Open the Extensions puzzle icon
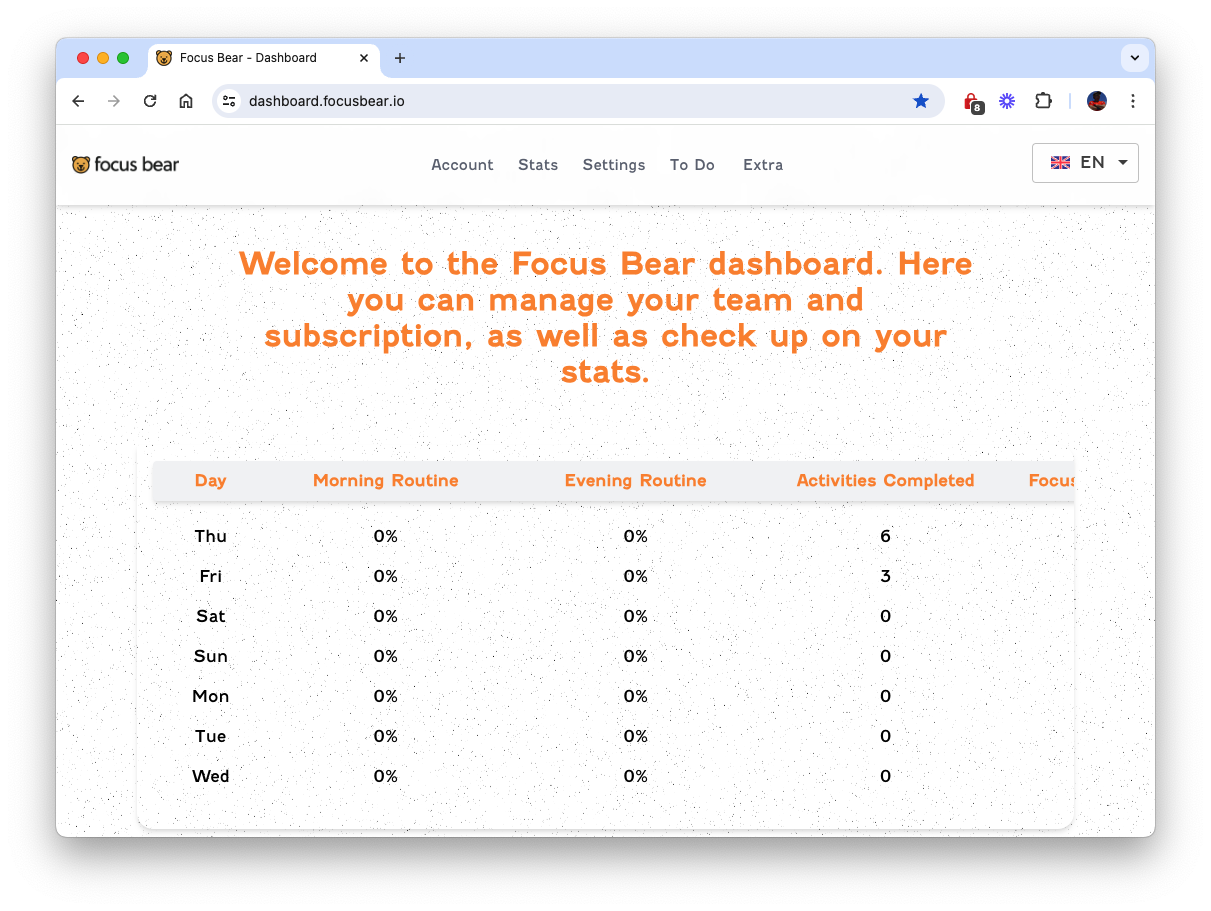Screen dimensions: 1211x911 1043,101
